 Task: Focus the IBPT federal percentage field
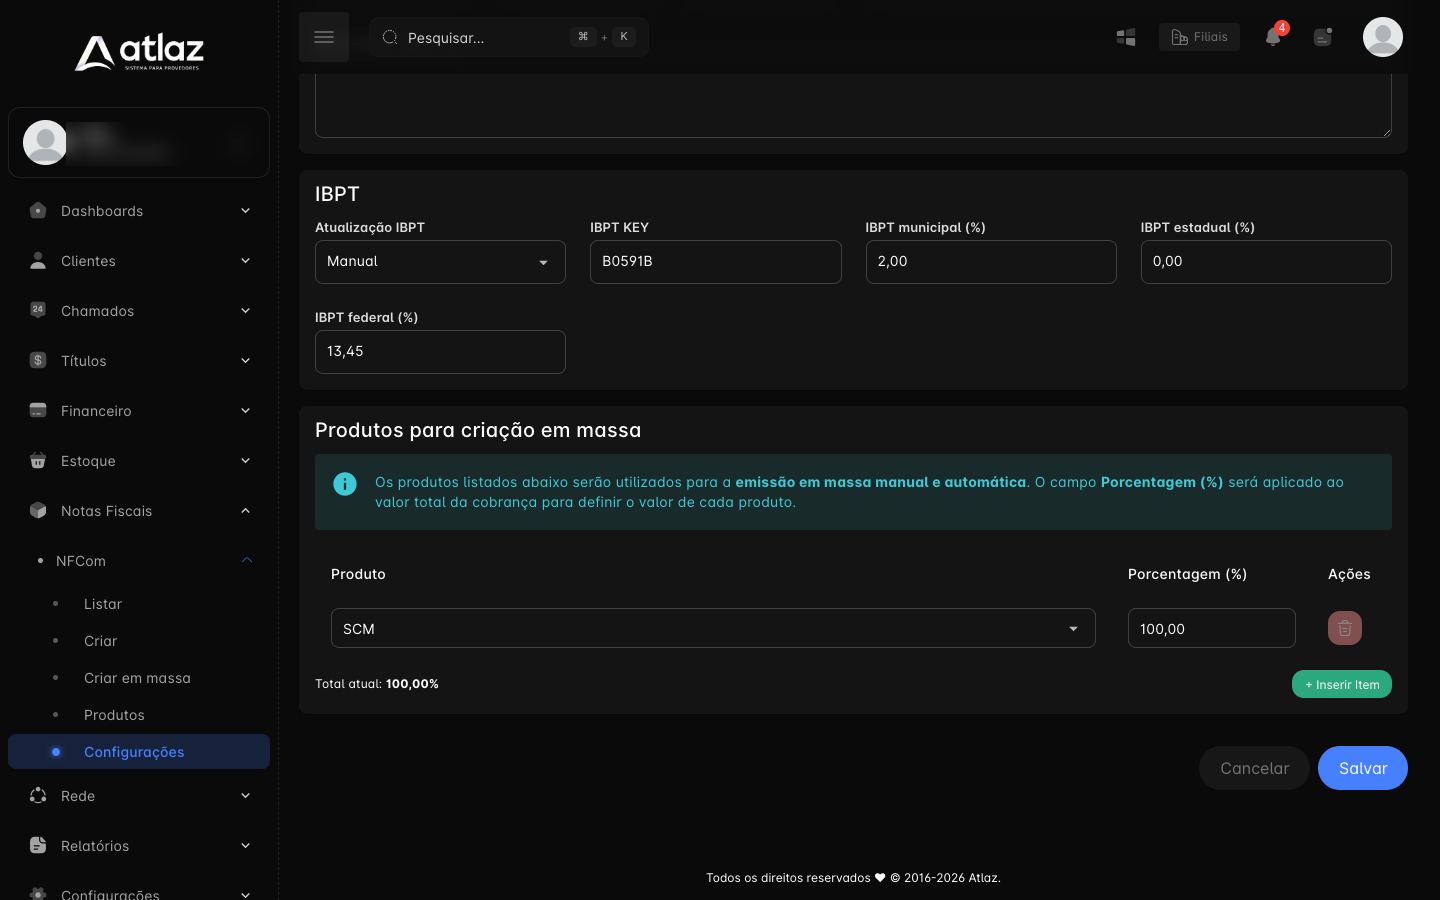[x=440, y=352]
